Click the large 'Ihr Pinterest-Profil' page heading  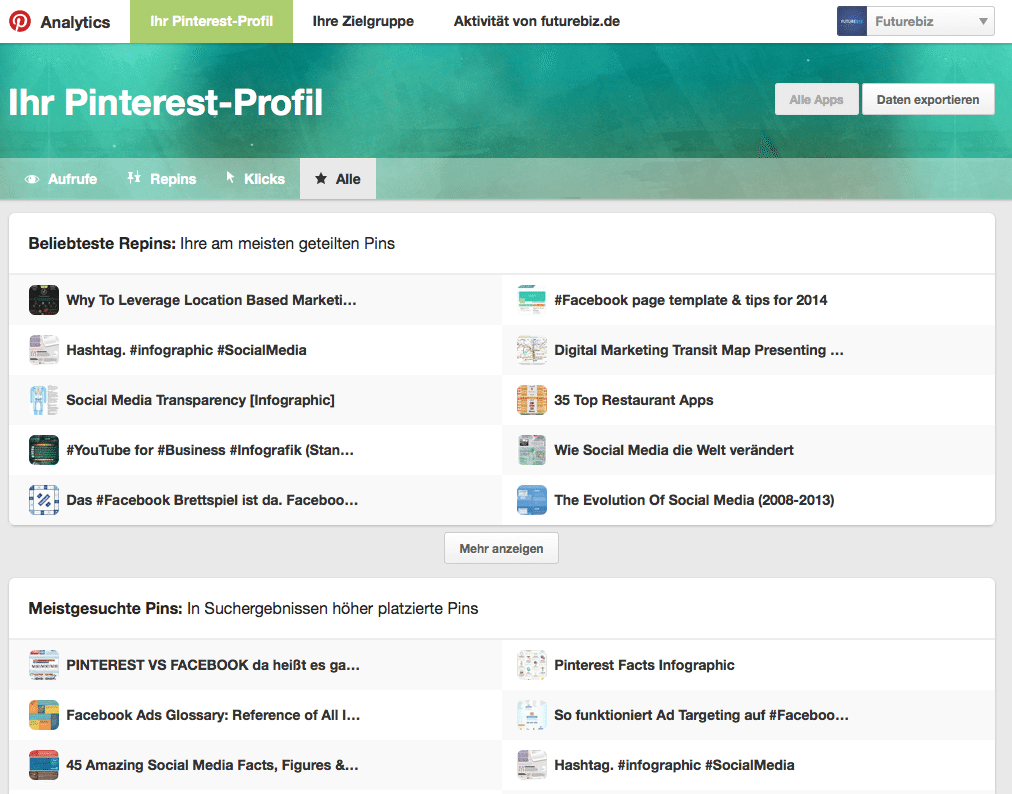pos(165,102)
